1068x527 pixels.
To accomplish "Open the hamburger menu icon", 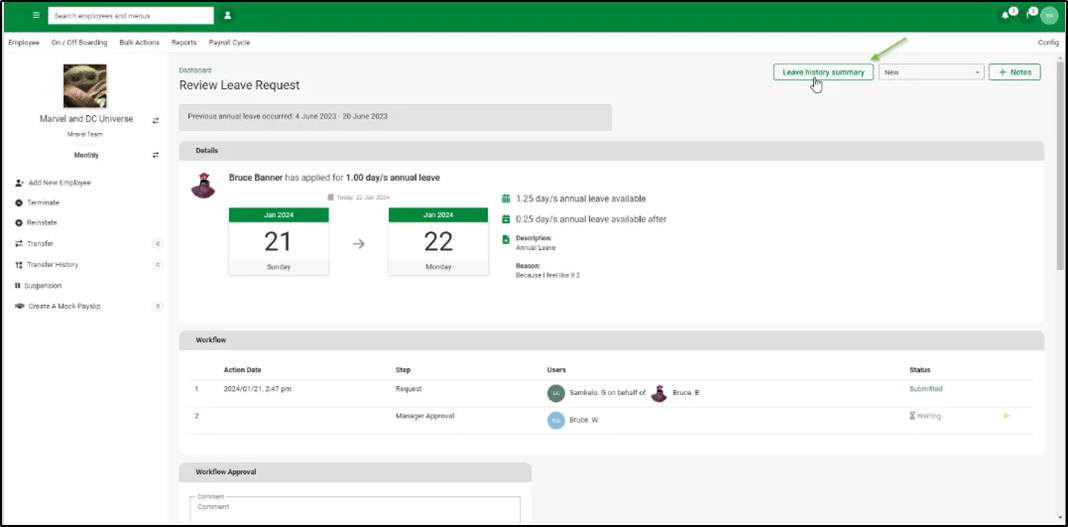I will click(36, 15).
